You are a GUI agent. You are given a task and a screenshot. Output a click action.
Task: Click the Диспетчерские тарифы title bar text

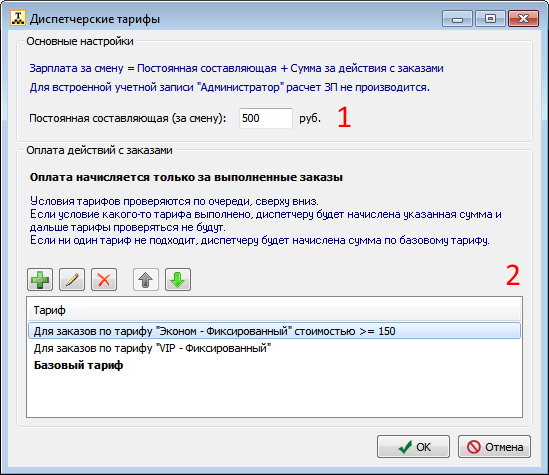95,19
